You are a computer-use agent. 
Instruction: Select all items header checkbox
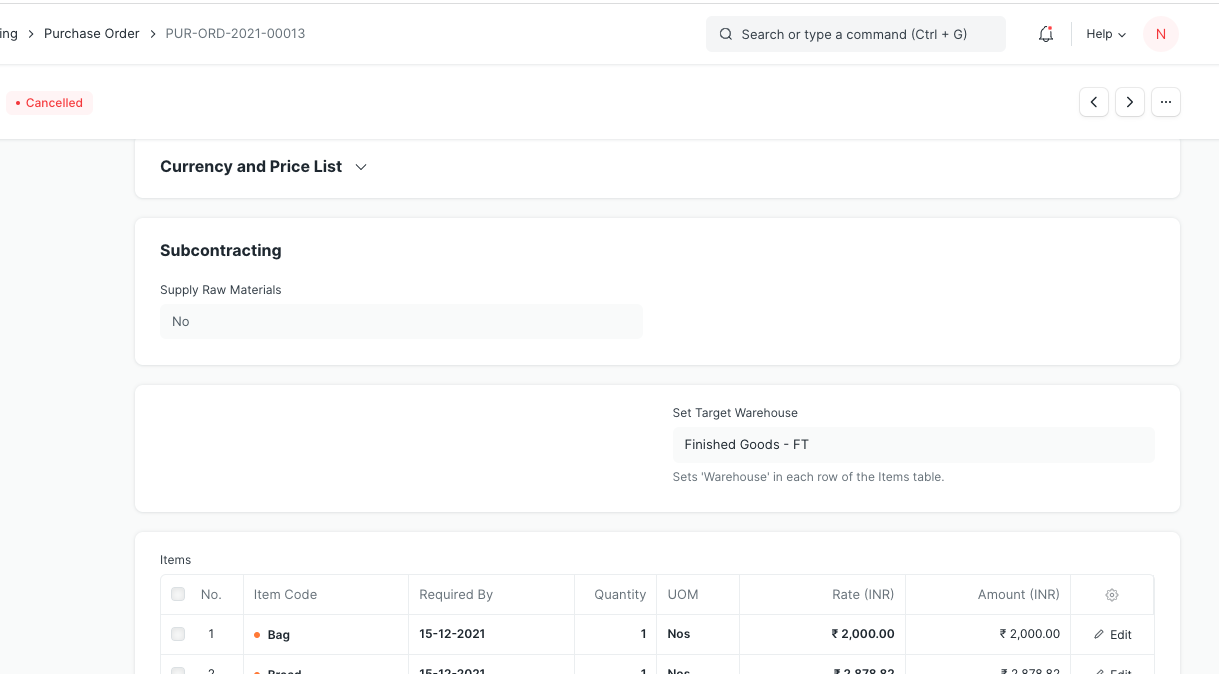[178, 594]
